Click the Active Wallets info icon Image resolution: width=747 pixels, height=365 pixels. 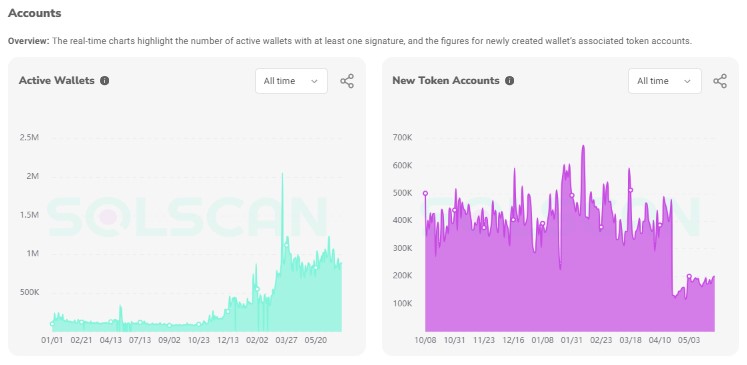pyautogui.click(x=105, y=81)
